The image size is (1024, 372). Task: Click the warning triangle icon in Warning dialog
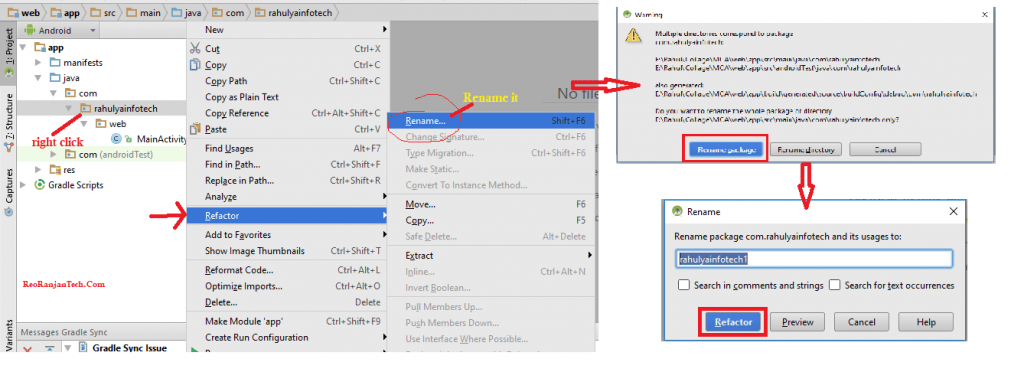tap(633, 36)
